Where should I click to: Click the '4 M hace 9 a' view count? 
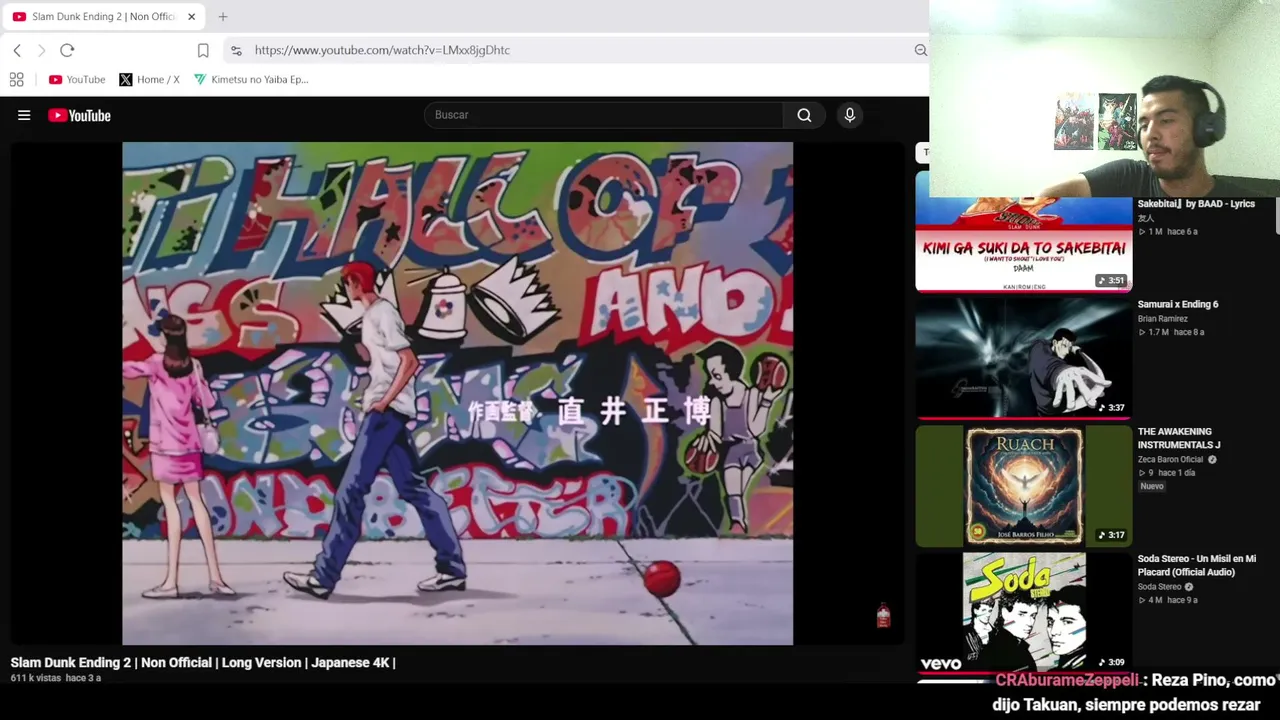tap(1168, 600)
